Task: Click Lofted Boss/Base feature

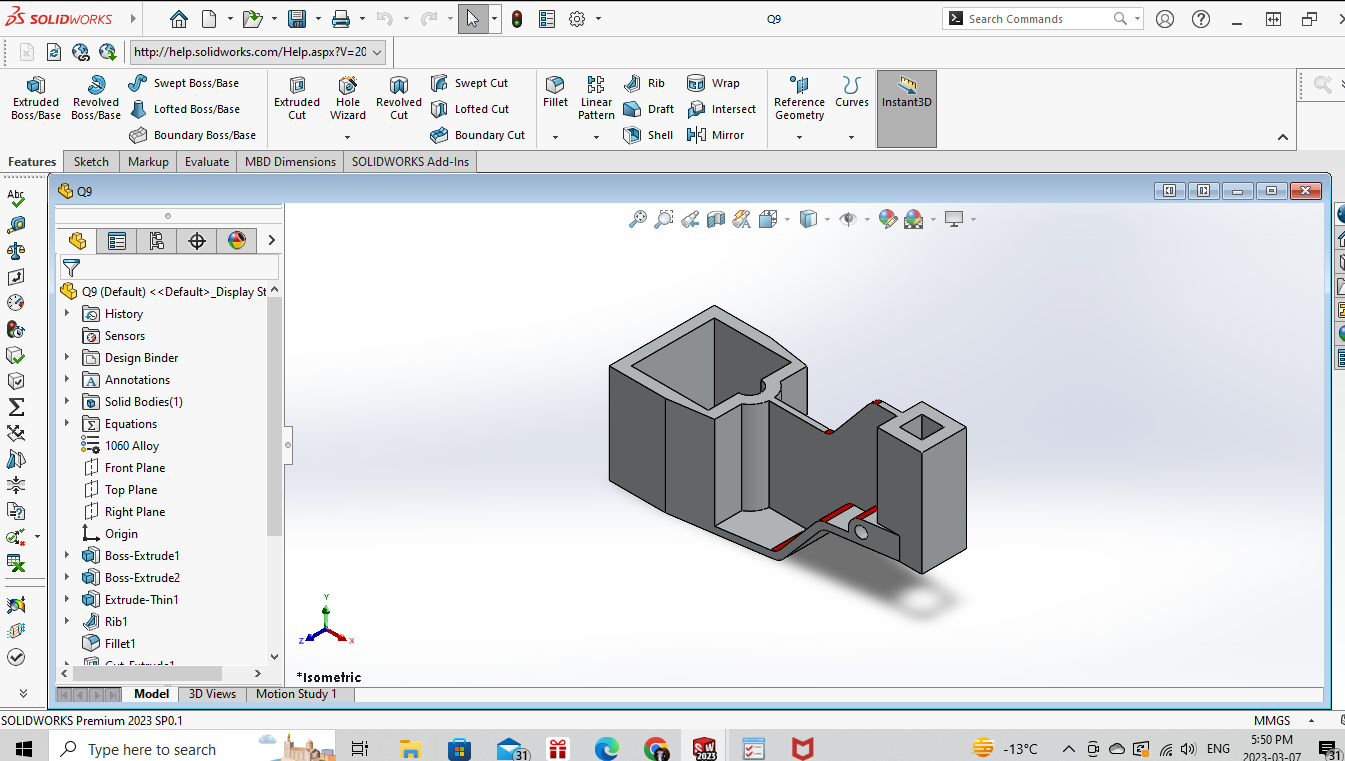Action: click(x=185, y=109)
